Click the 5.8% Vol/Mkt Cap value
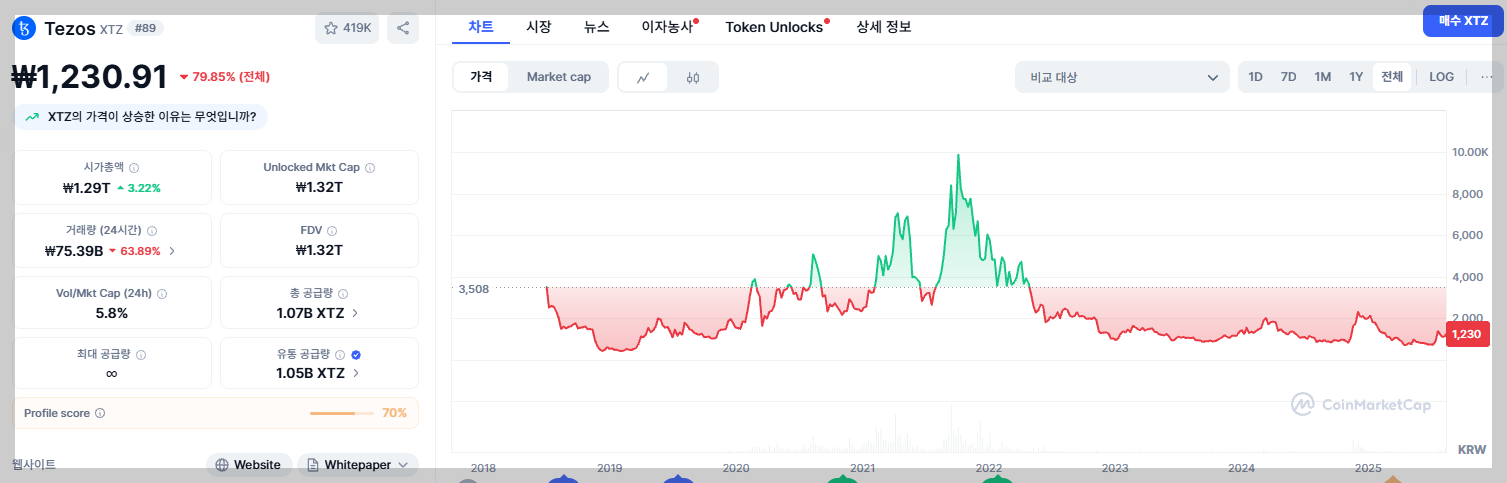The image size is (1507, 483). pyautogui.click(x=111, y=313)
